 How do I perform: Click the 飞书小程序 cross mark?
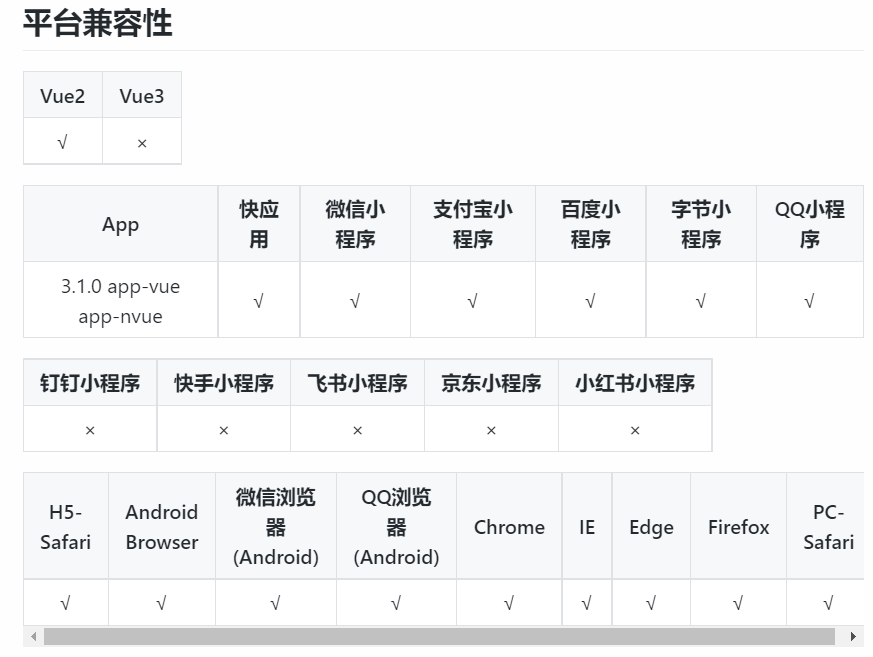(x=357, y=429)
